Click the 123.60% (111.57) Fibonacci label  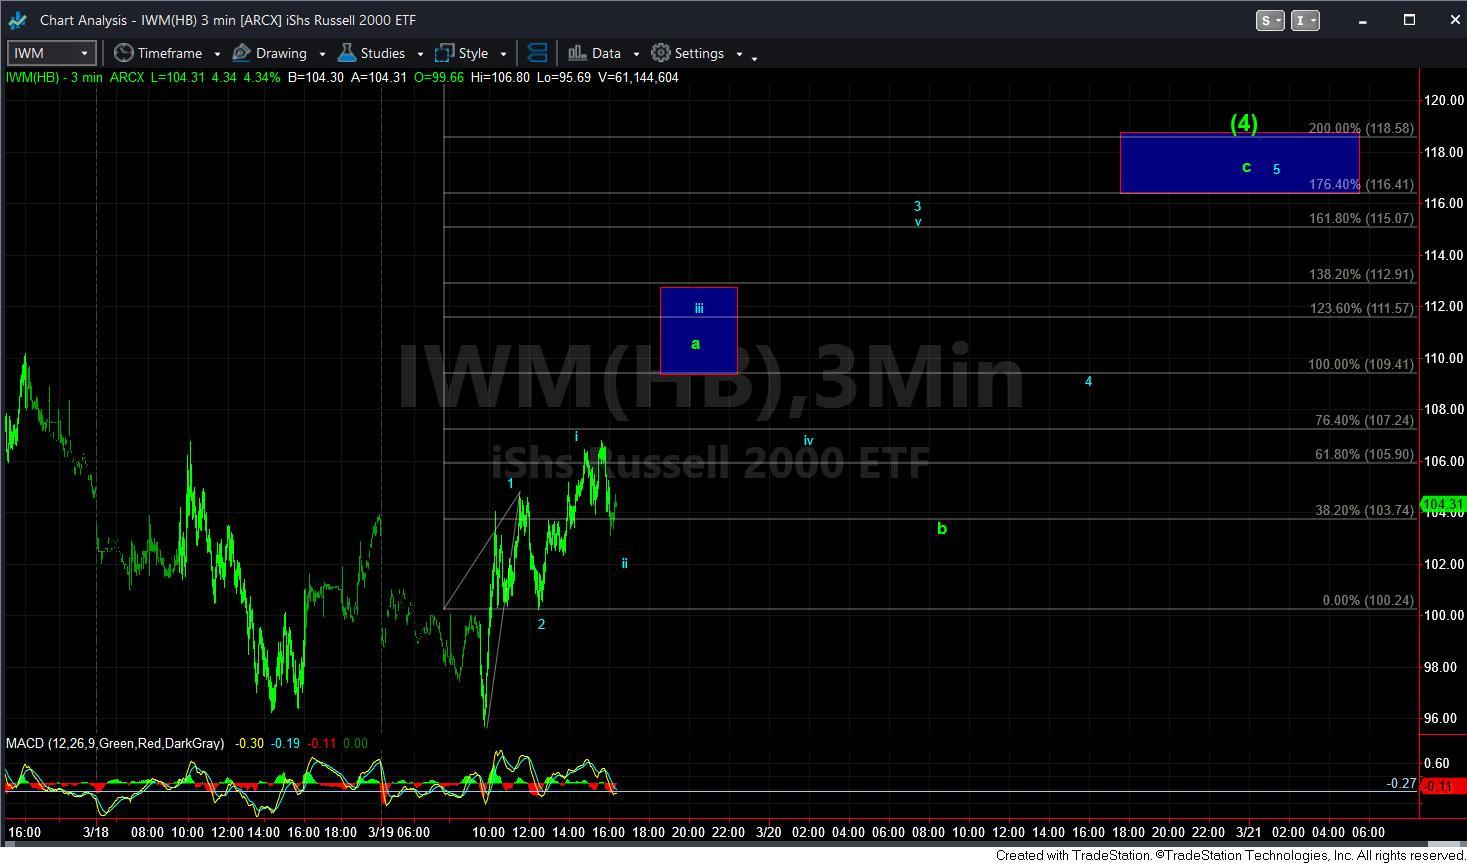(x=1362, y=309)
